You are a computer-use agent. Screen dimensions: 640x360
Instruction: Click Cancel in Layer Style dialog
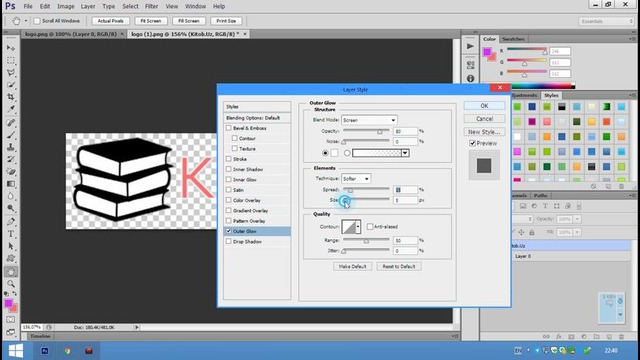point(484,119)
